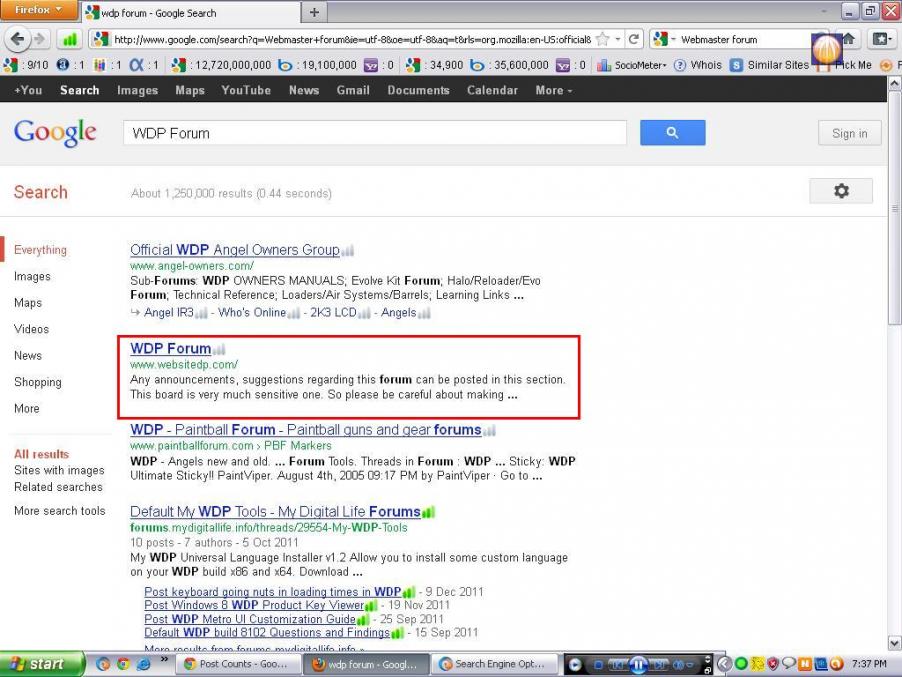Go to YouTube from Google bar
The image size is (902, 677).
[246, 90]
